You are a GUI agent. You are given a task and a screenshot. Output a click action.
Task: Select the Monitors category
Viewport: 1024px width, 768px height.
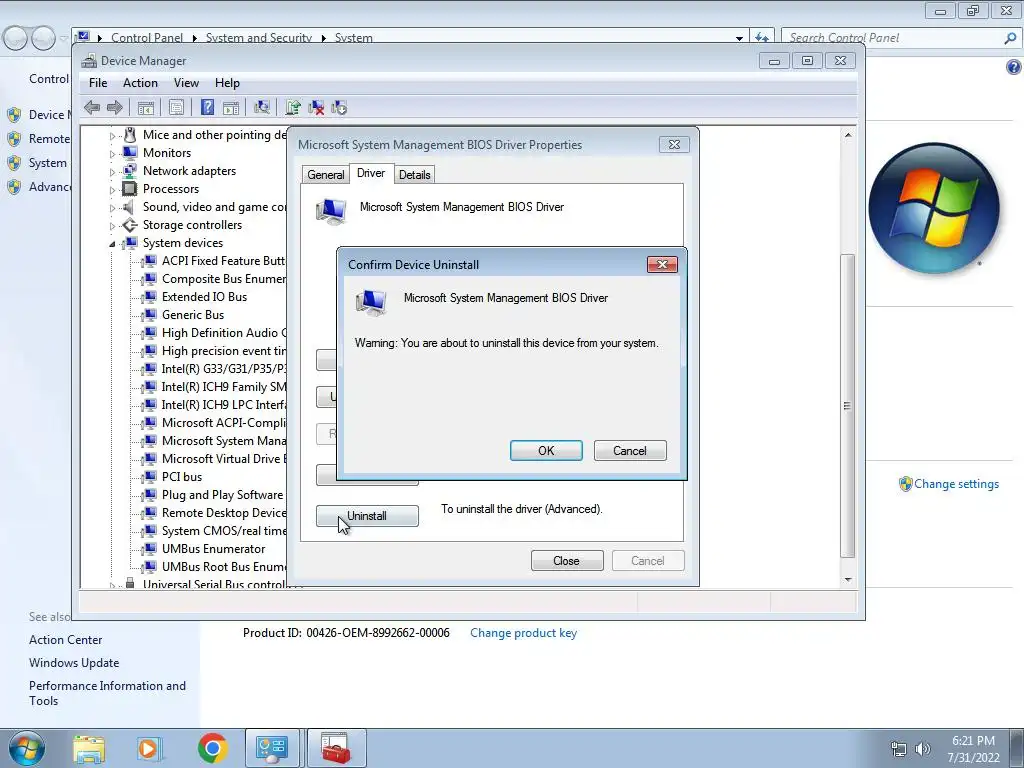point(167,153)
